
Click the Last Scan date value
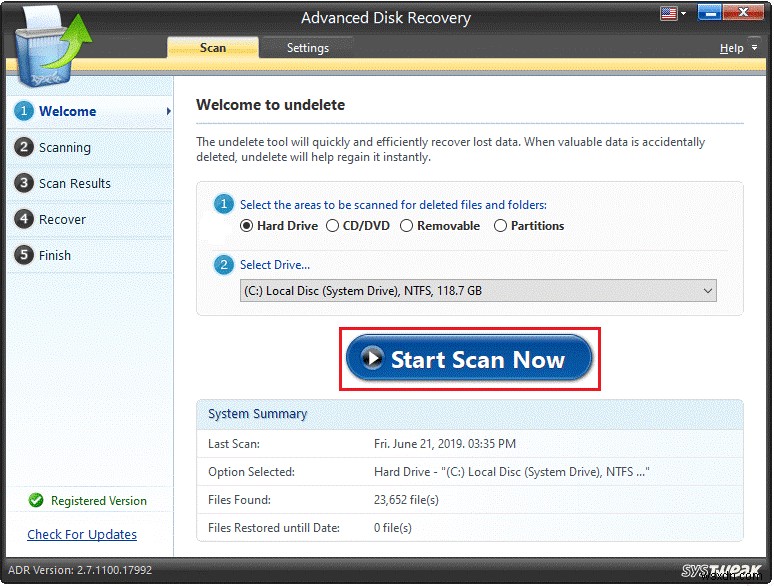click(x=445, y=444)
